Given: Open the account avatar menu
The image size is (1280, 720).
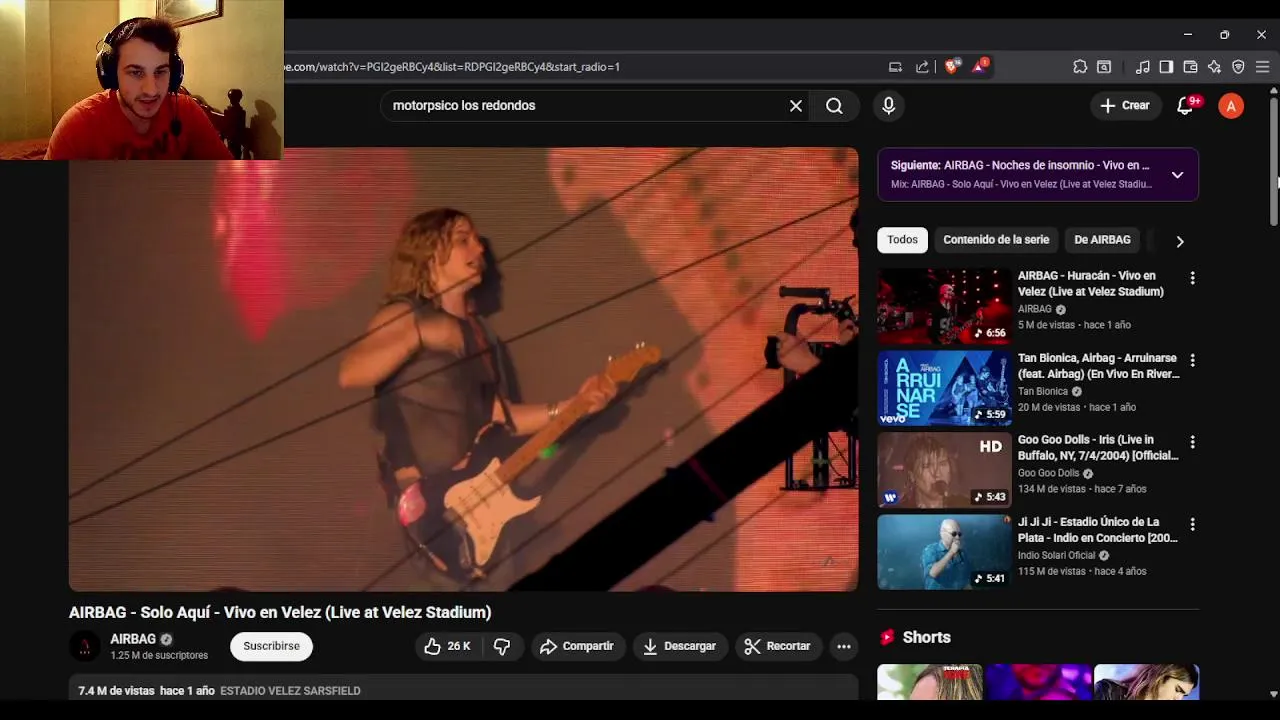Looking at the screenshot, I should click(1231, 105).
